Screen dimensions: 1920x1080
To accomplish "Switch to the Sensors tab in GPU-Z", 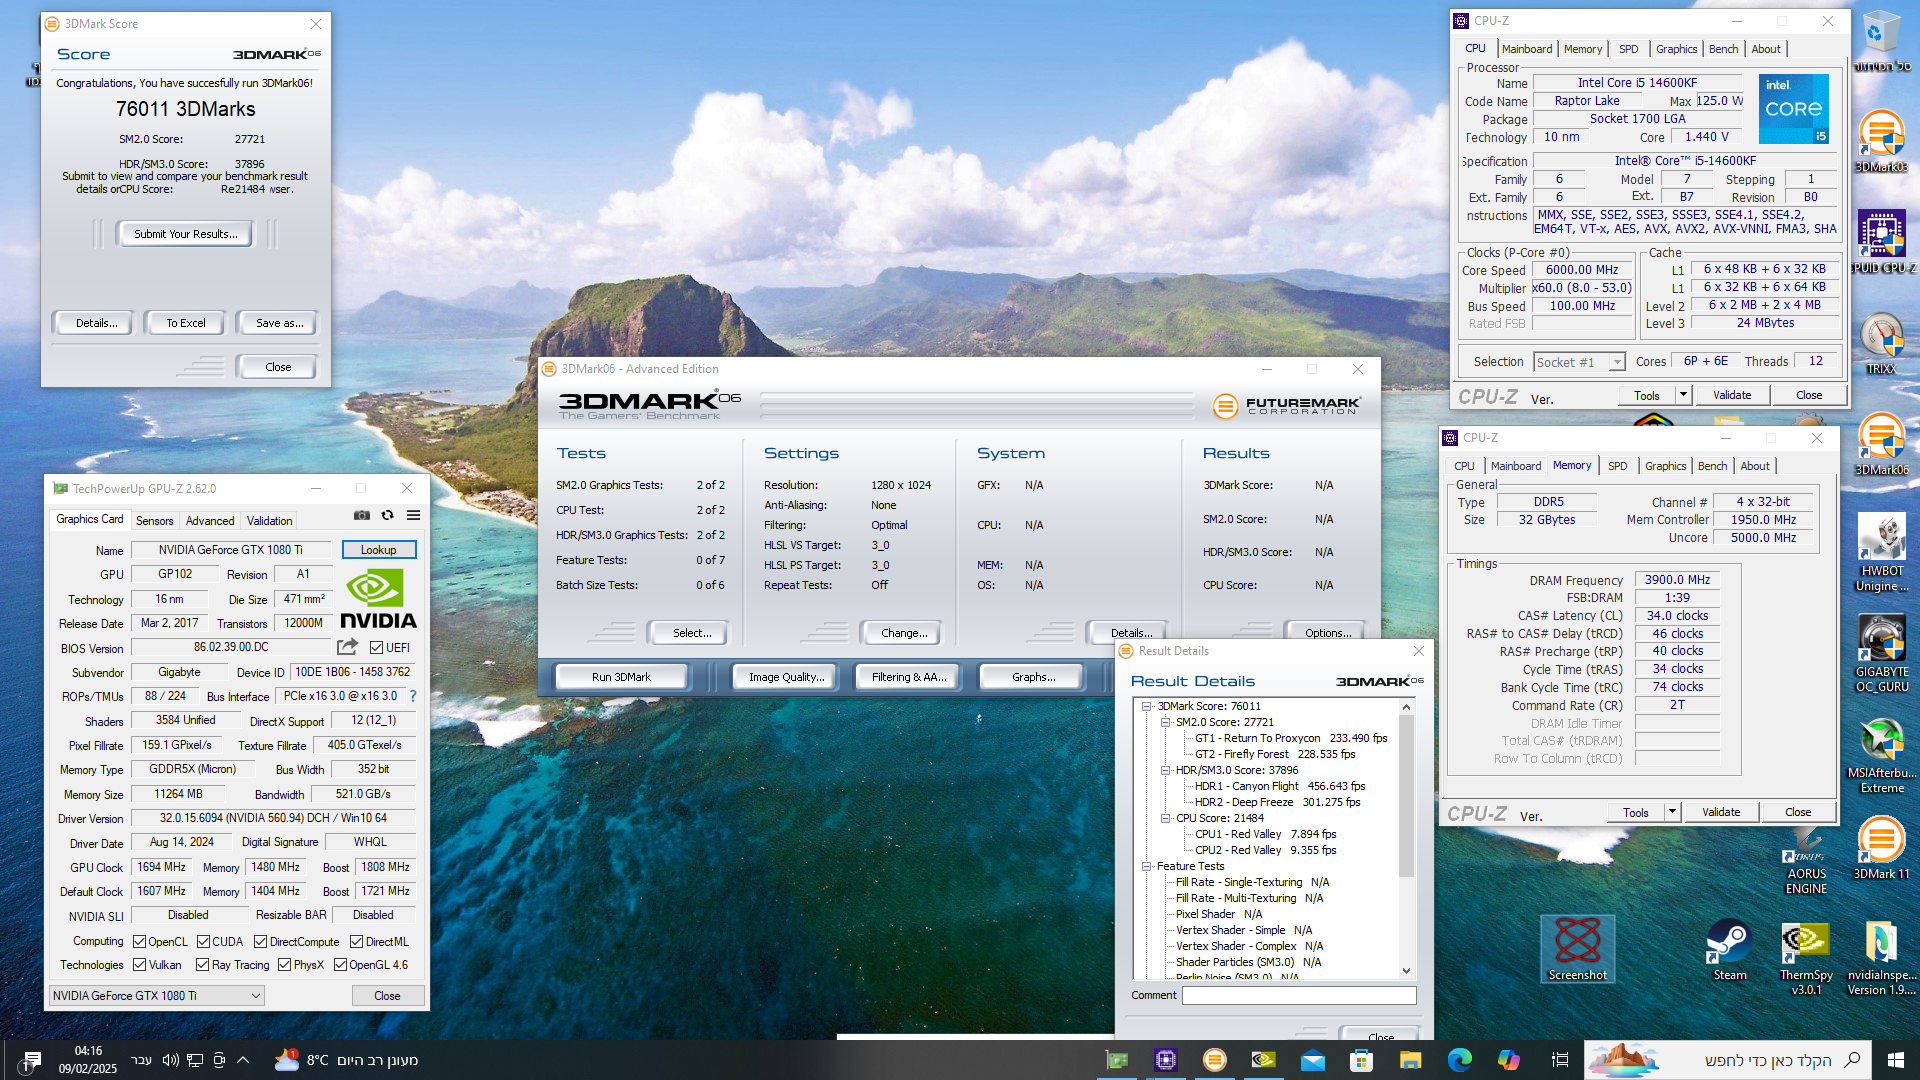I will click(x=154, y=521).
